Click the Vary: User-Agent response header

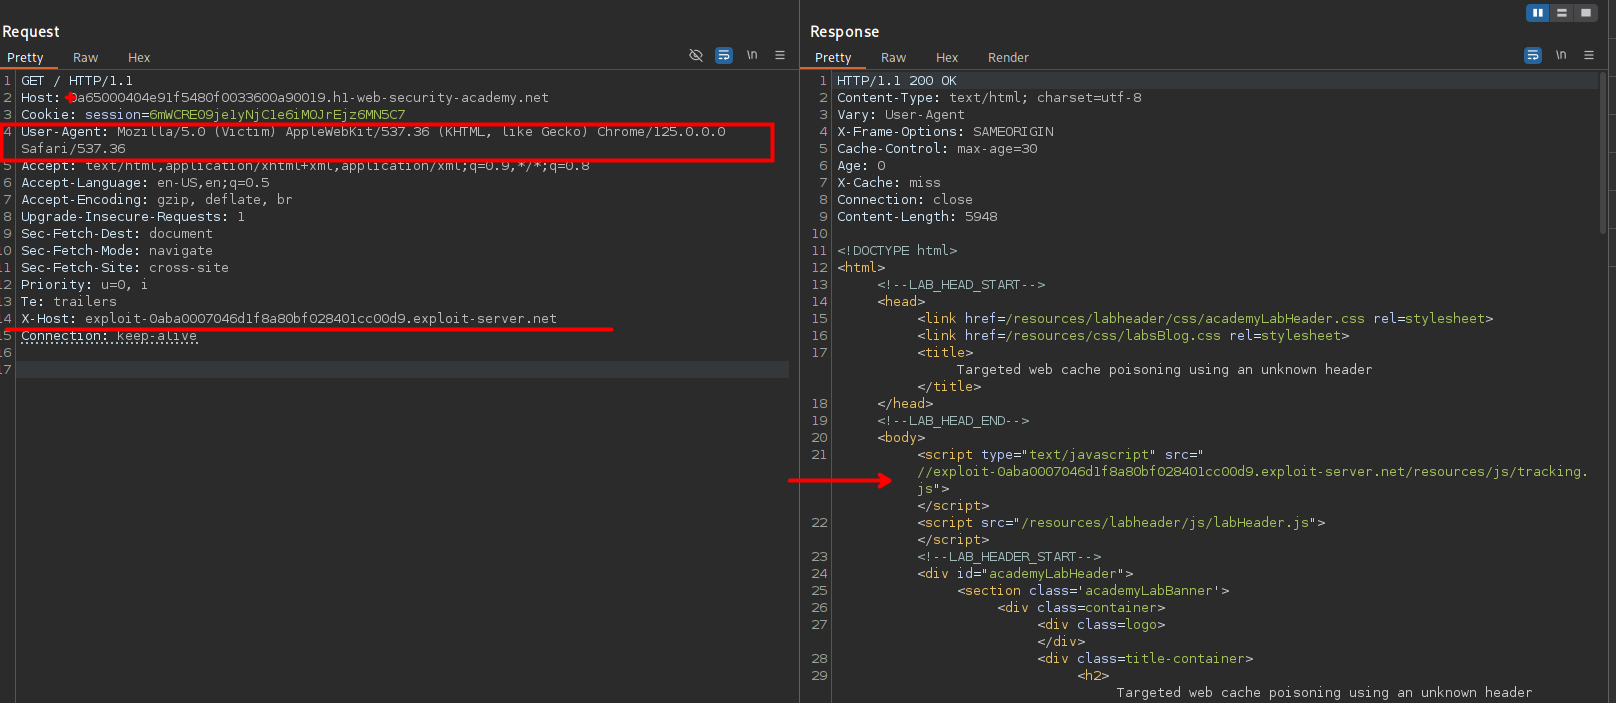click(x=901, y=115)
